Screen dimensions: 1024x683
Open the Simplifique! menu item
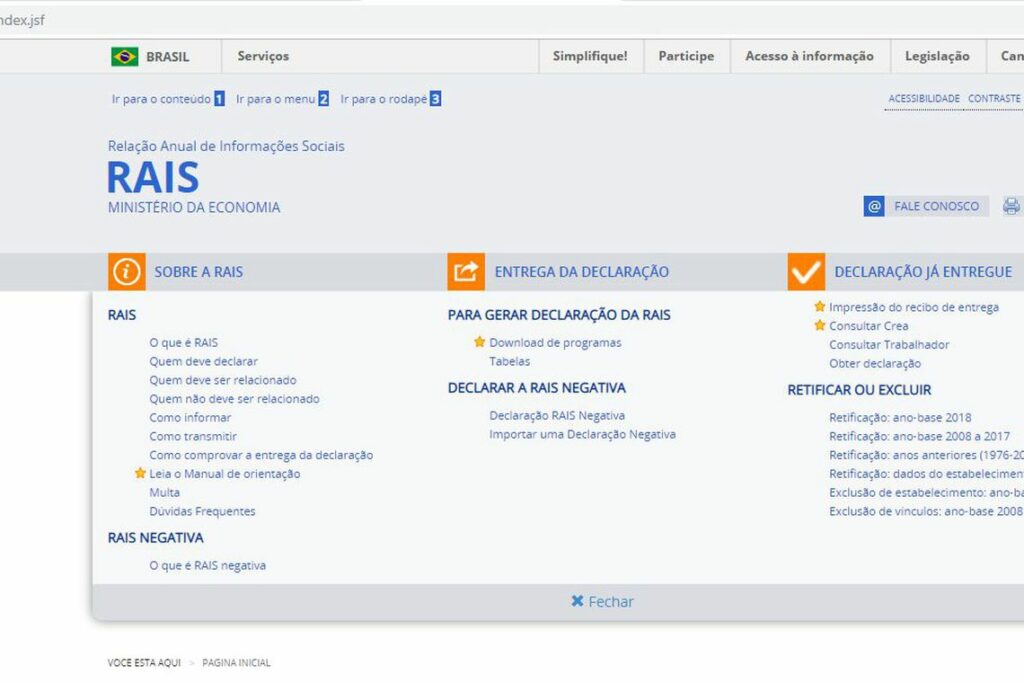590,56
